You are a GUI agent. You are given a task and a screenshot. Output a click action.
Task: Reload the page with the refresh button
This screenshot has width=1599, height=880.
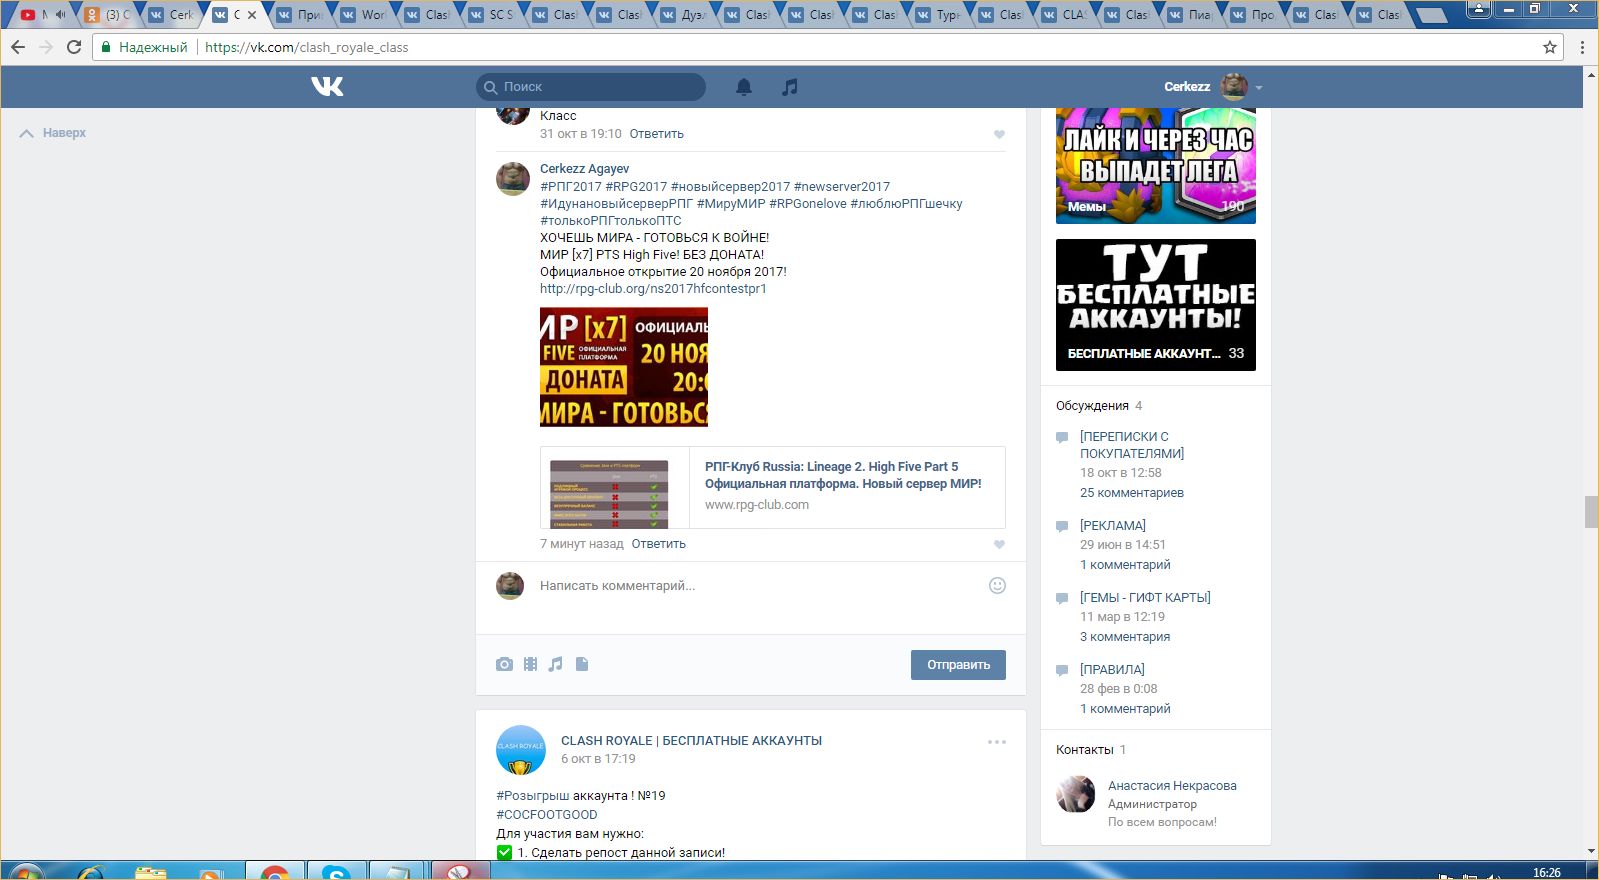click(74, 47)
